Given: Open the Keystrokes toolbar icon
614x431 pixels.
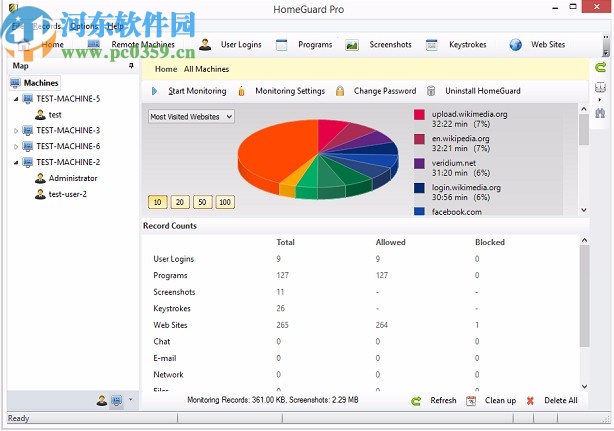Looking at the screenshot, I should 432,45.
